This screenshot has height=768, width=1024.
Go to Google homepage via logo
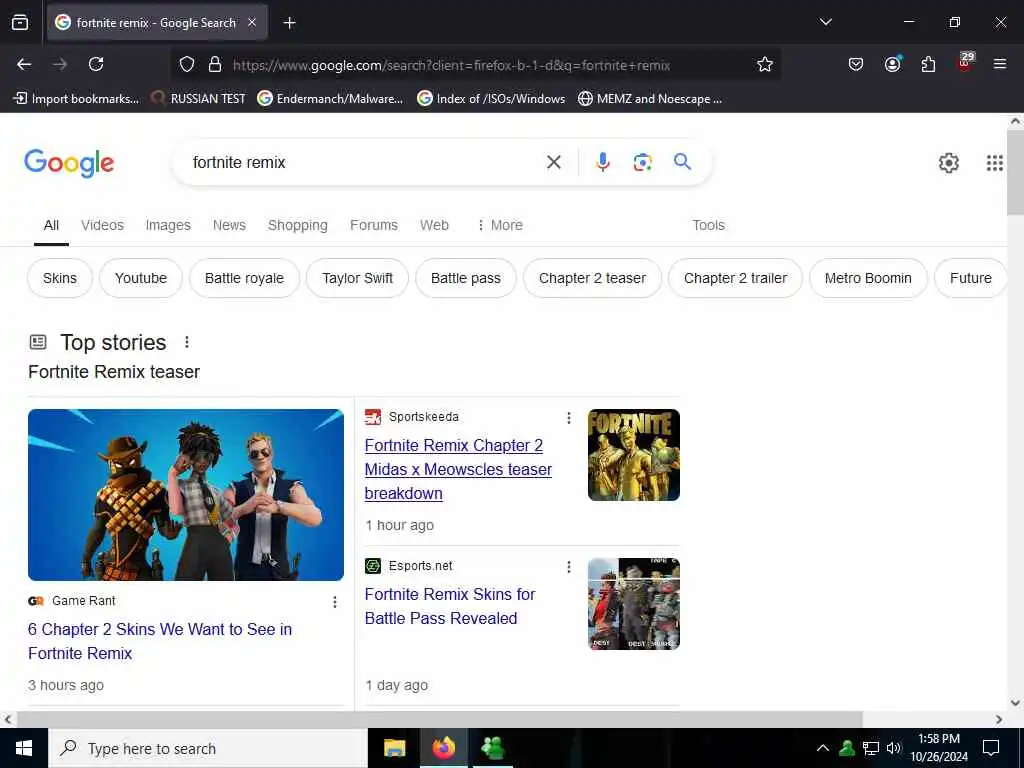pos(69,163)
